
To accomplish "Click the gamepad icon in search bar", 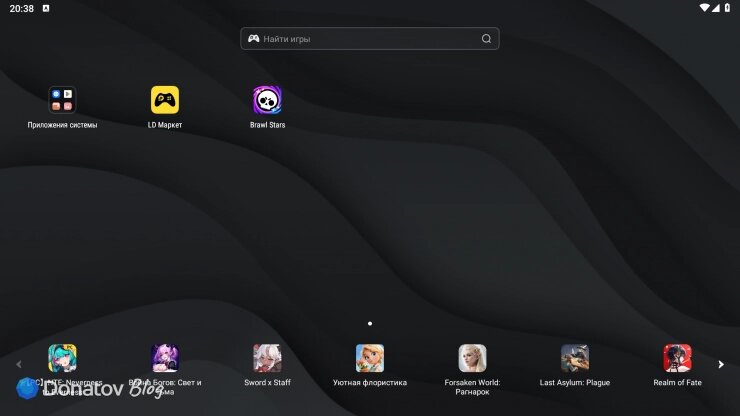I will click(253, 39).
